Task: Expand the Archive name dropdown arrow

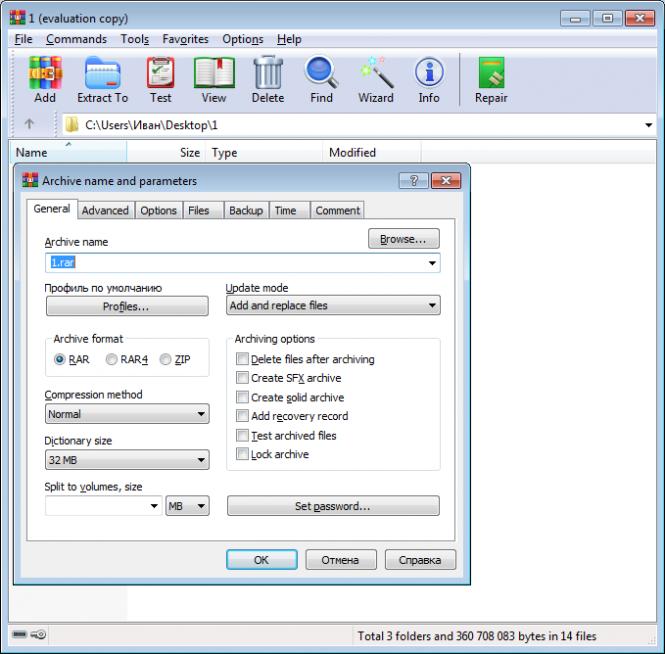Action: [x=432, y=263]
